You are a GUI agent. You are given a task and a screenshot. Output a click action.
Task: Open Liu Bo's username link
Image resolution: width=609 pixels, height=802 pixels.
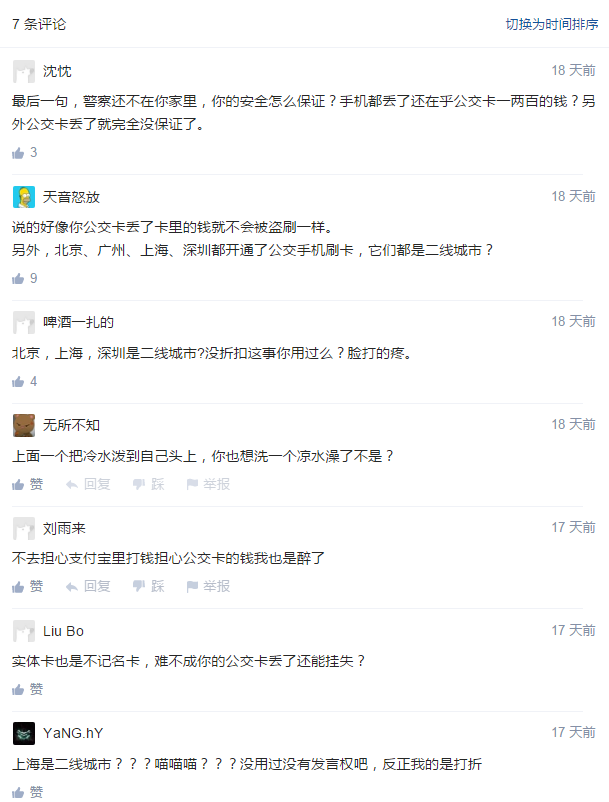tap(63, 631)
